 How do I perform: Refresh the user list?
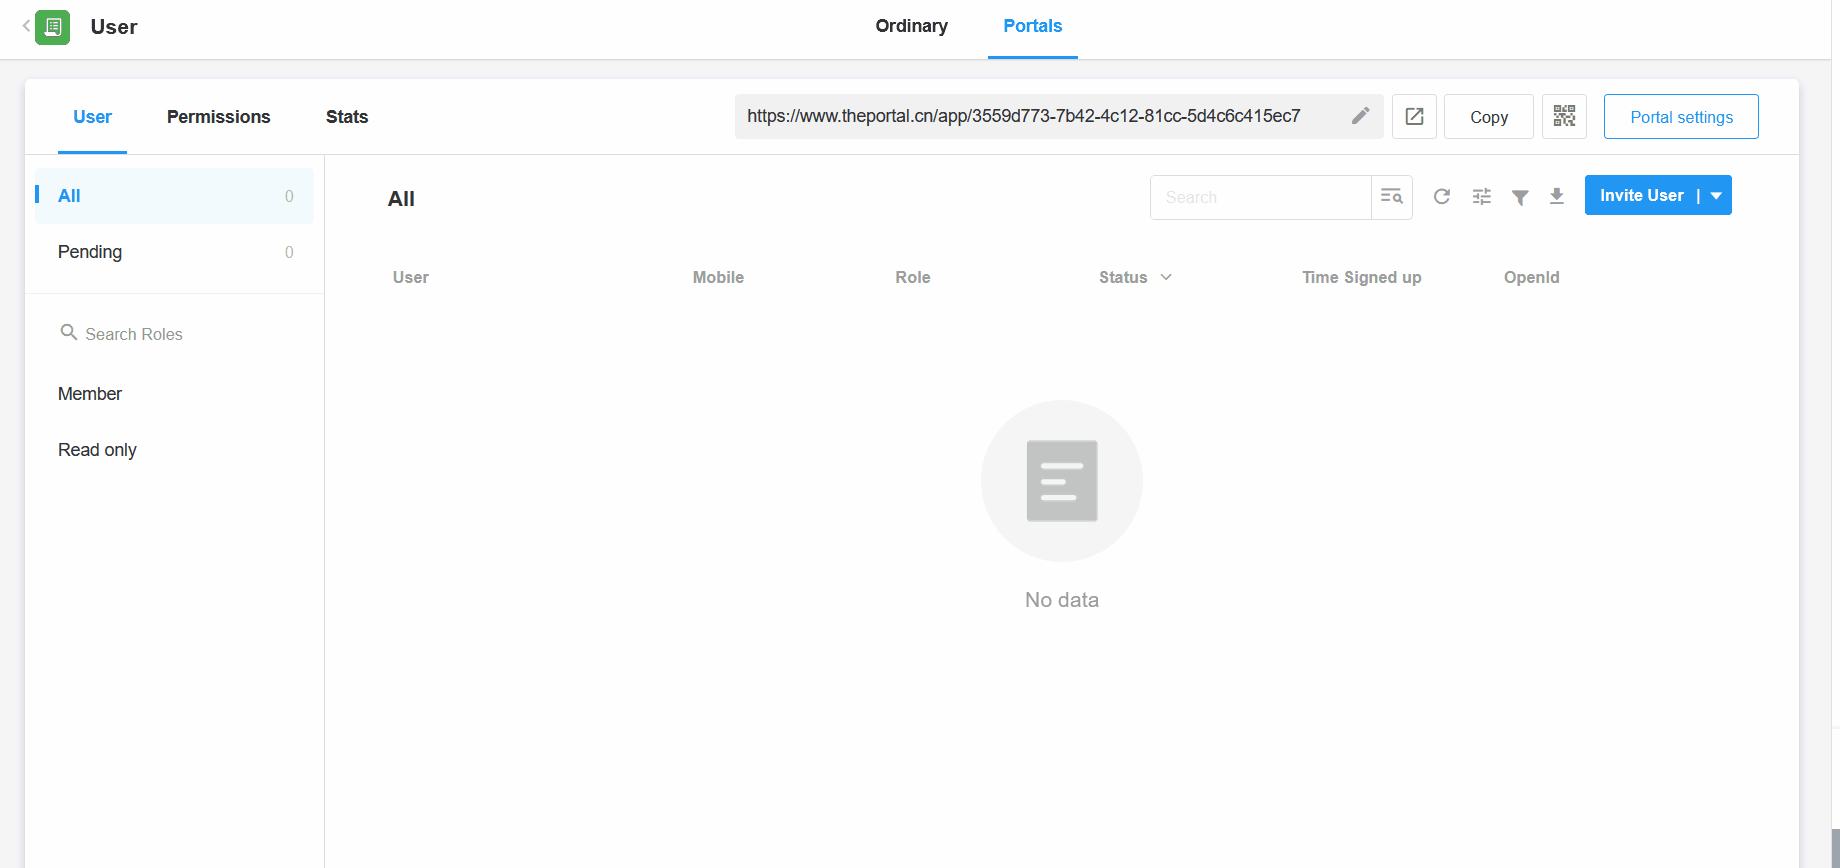tap(1441, 197)
